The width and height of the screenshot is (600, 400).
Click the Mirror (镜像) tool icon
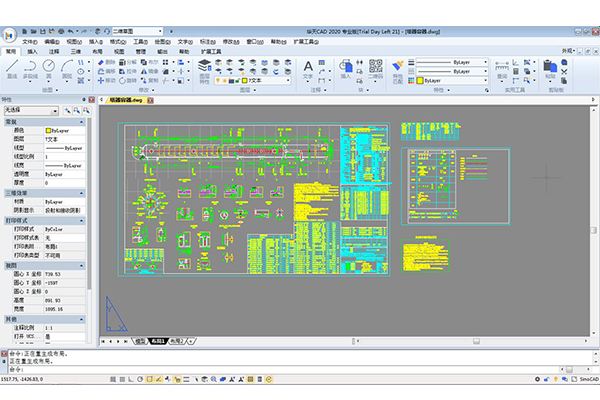(x=144, y=71)
